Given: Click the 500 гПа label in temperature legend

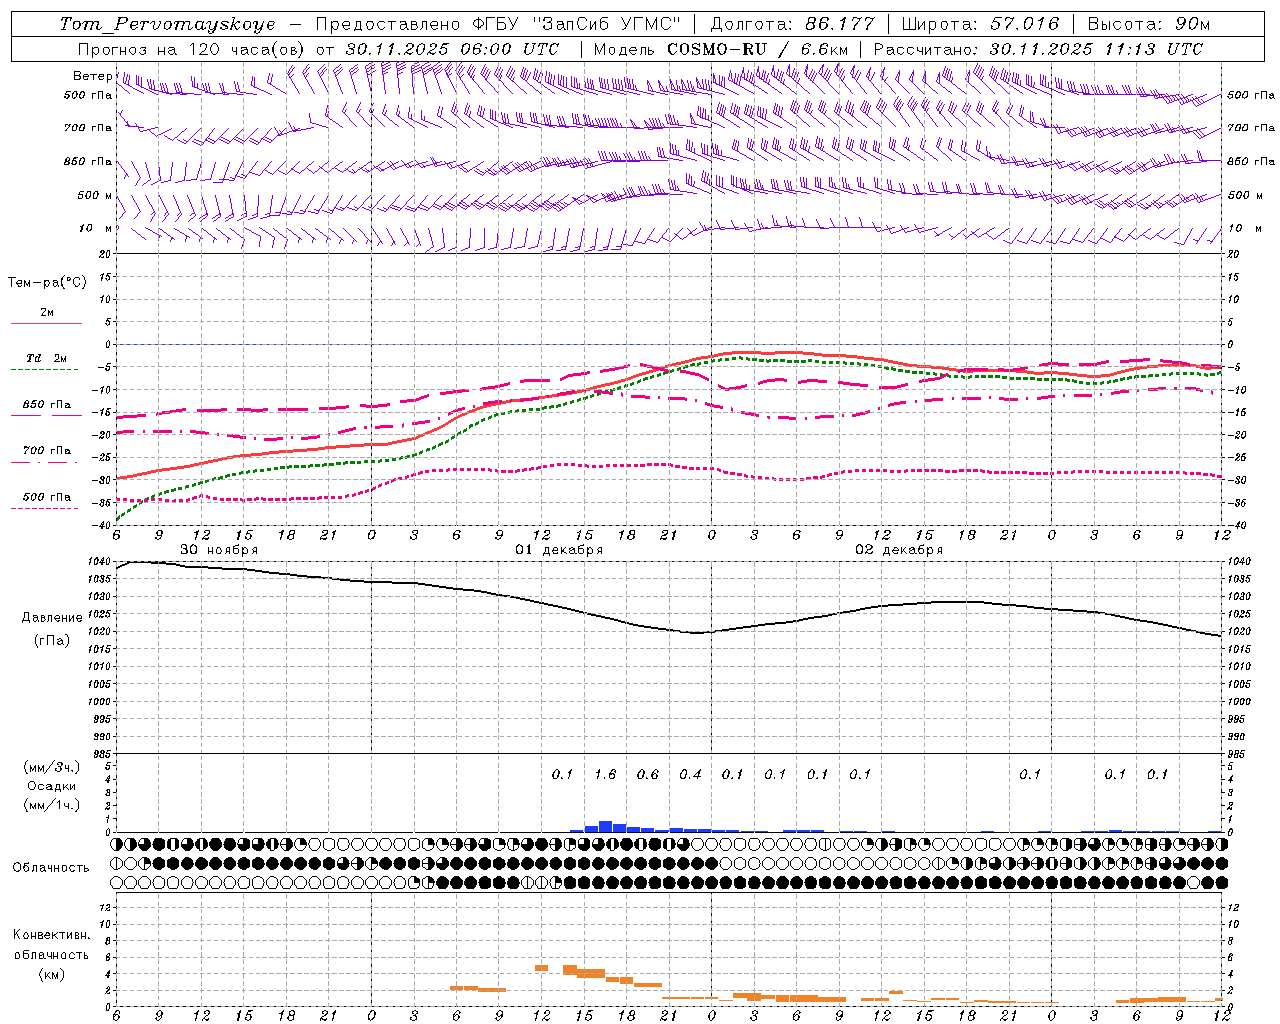Looking at the screenshot, I should pos(47,497).
